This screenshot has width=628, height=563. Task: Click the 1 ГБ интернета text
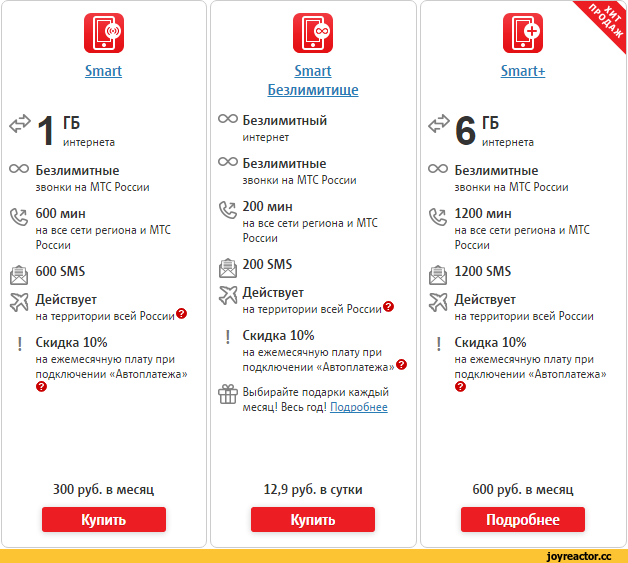point(76,131)
